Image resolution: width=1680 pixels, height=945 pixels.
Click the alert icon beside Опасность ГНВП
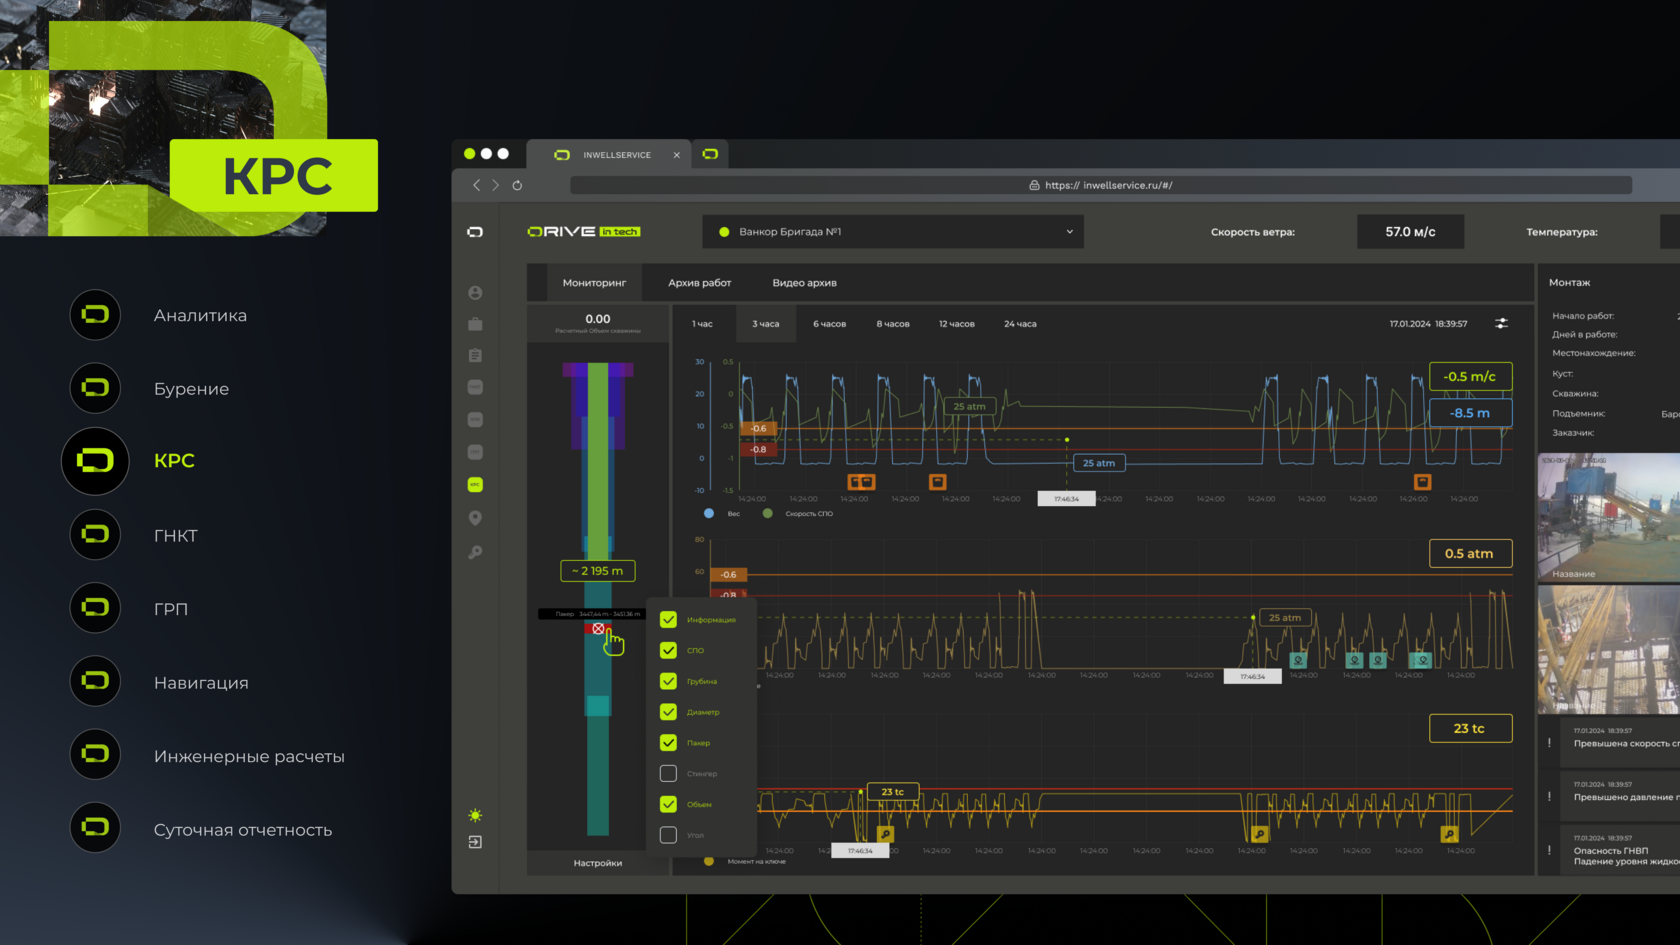coord(1550,851)
